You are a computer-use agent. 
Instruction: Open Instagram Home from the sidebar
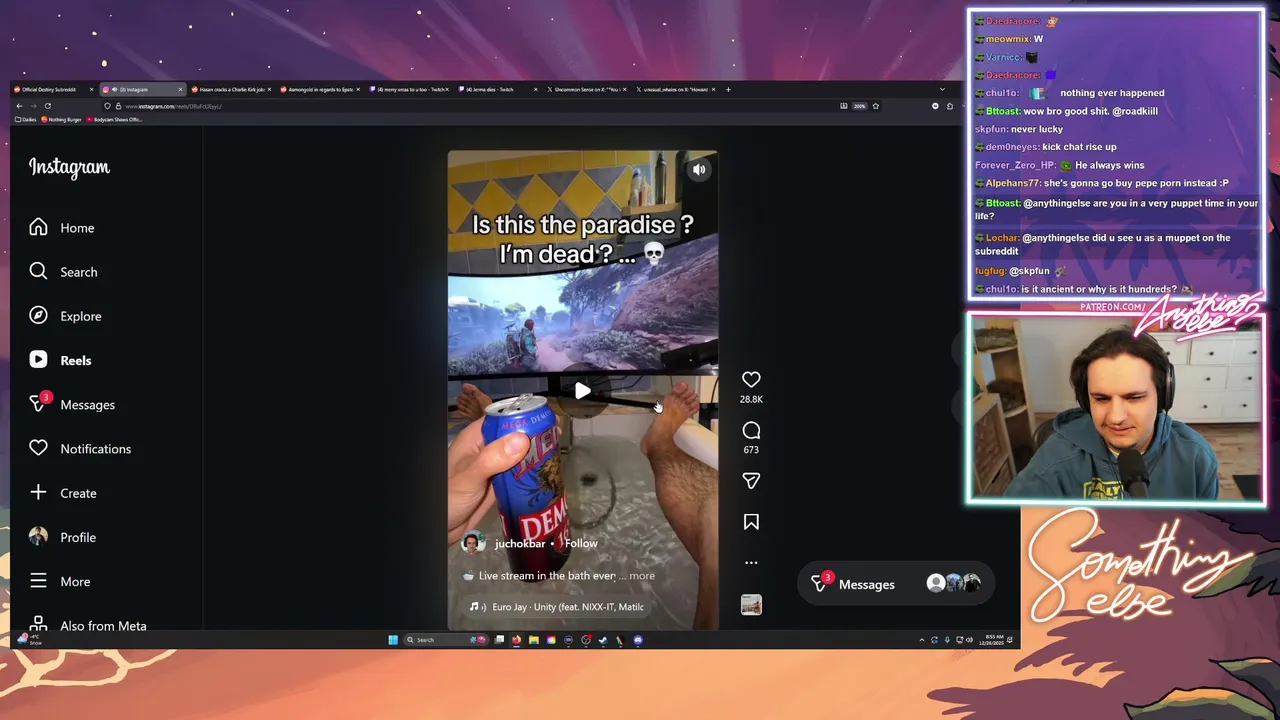62,228
